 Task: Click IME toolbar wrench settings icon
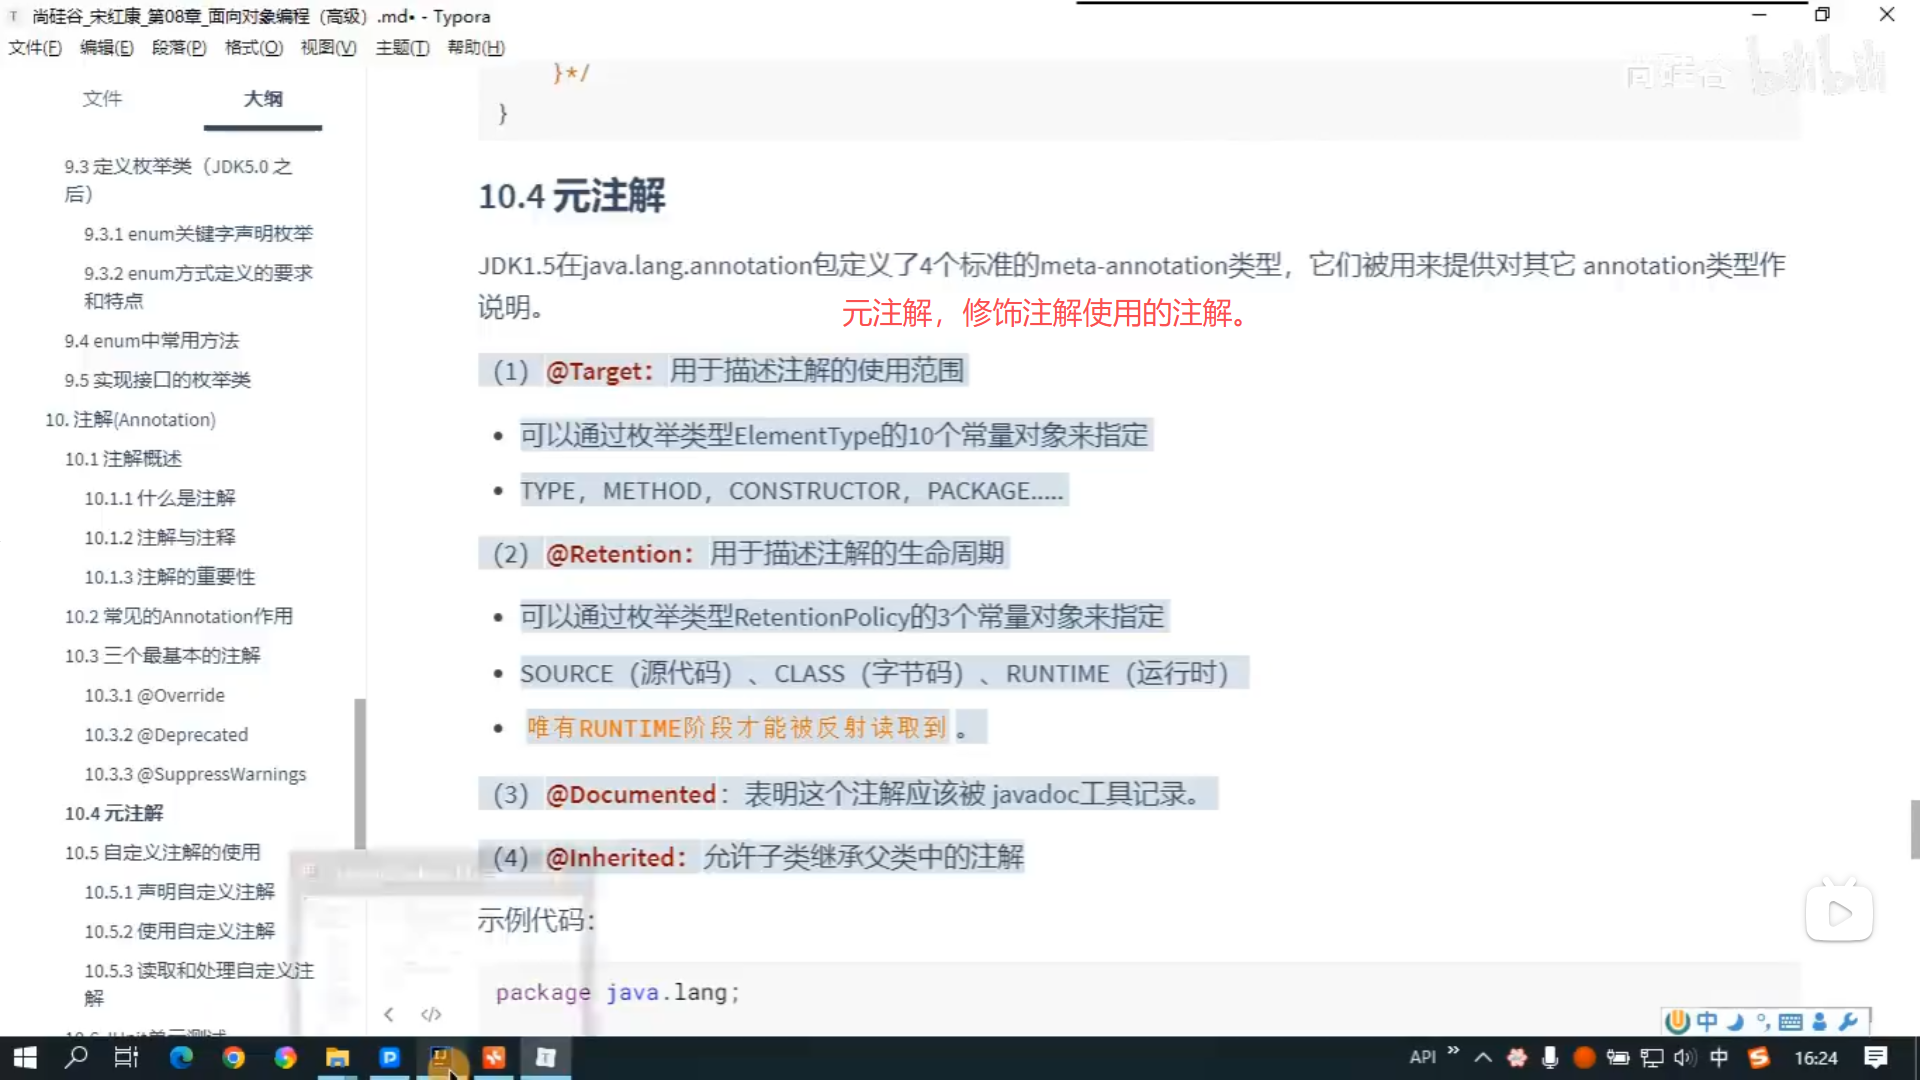click(x=1848, y=1021)
